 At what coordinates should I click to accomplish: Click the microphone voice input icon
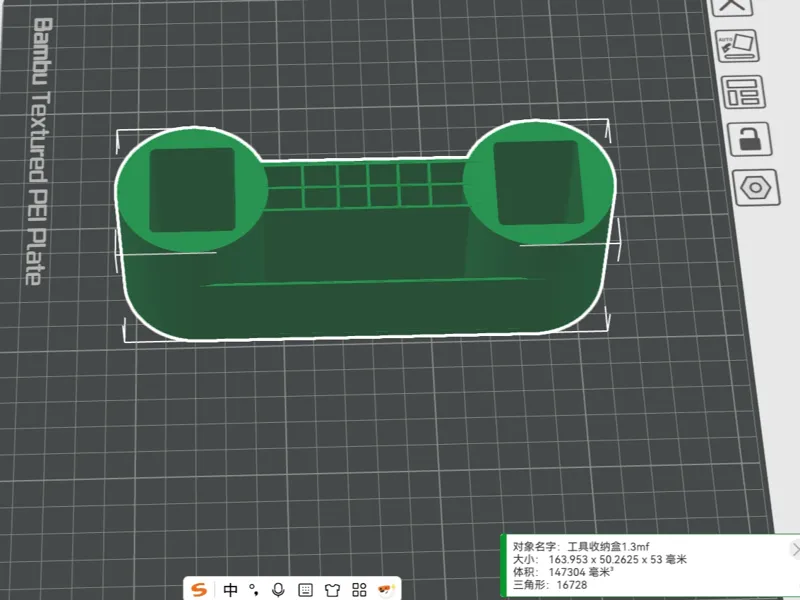point(278,590)
